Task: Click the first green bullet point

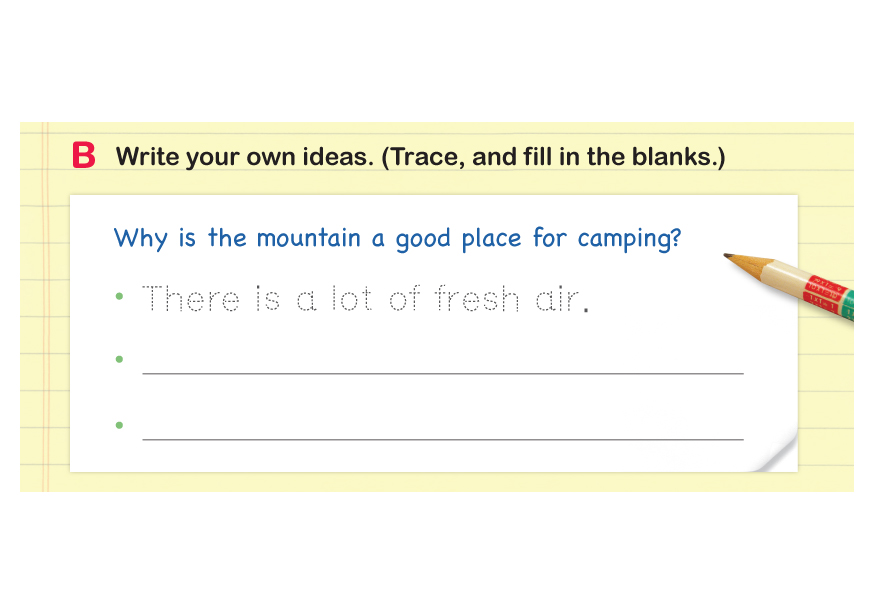Action: [x=119, y=297]
